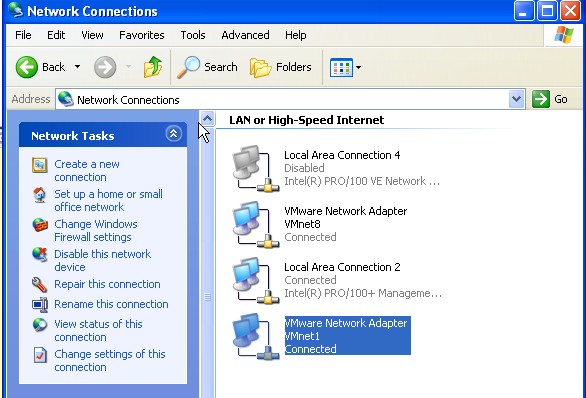This screenshot has height=398, width=586.
Task: Open the Back history dropdown arrow
Action: coord(77,67)
